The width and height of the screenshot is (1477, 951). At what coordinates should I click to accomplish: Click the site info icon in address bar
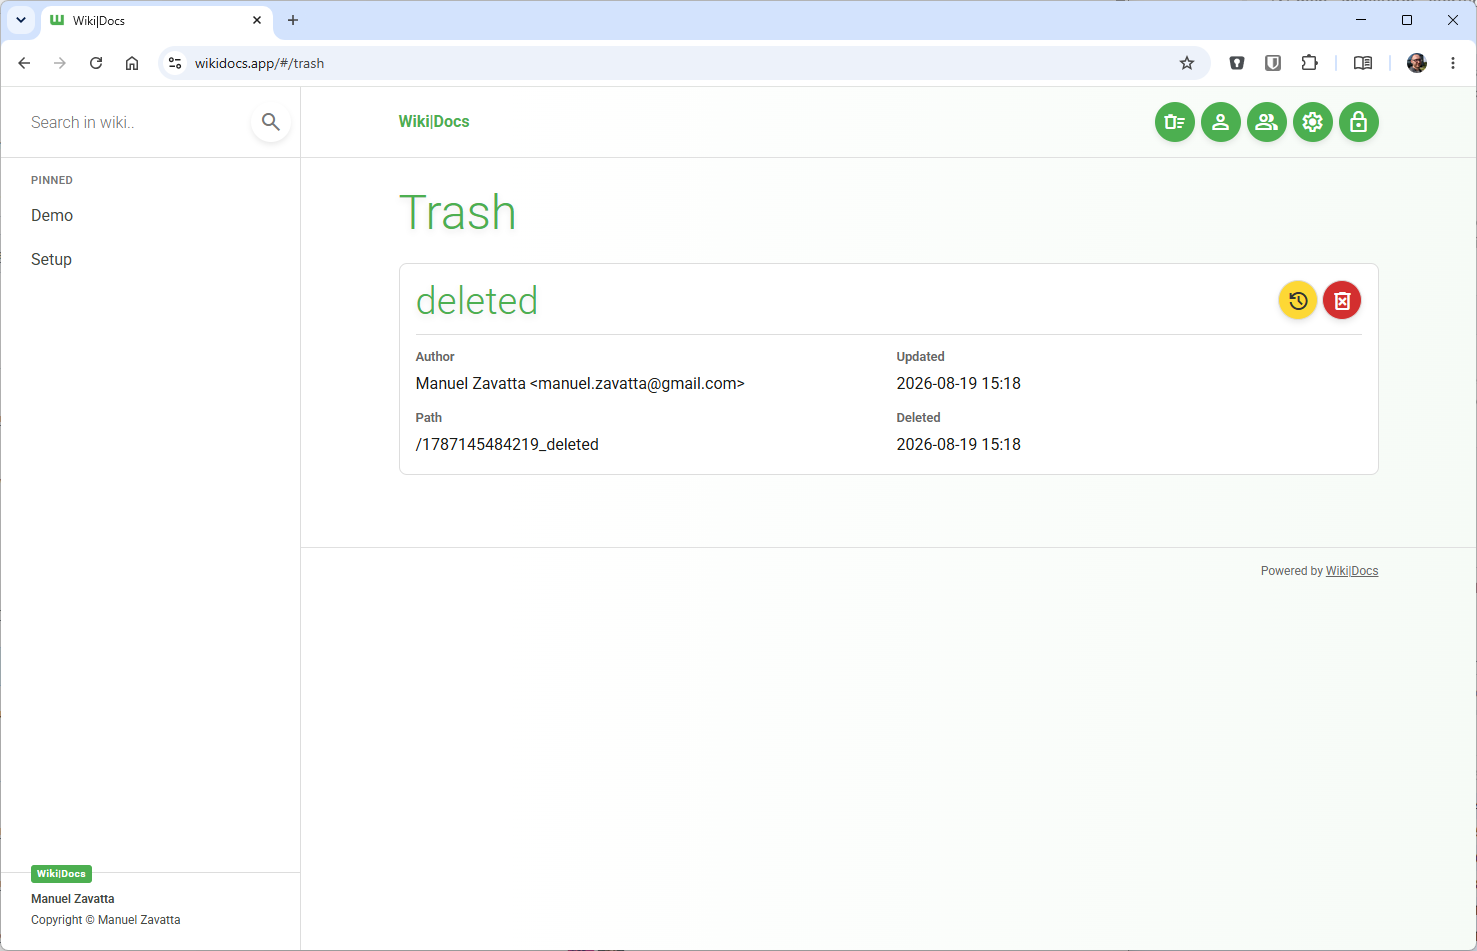click(x=175, y=63)
